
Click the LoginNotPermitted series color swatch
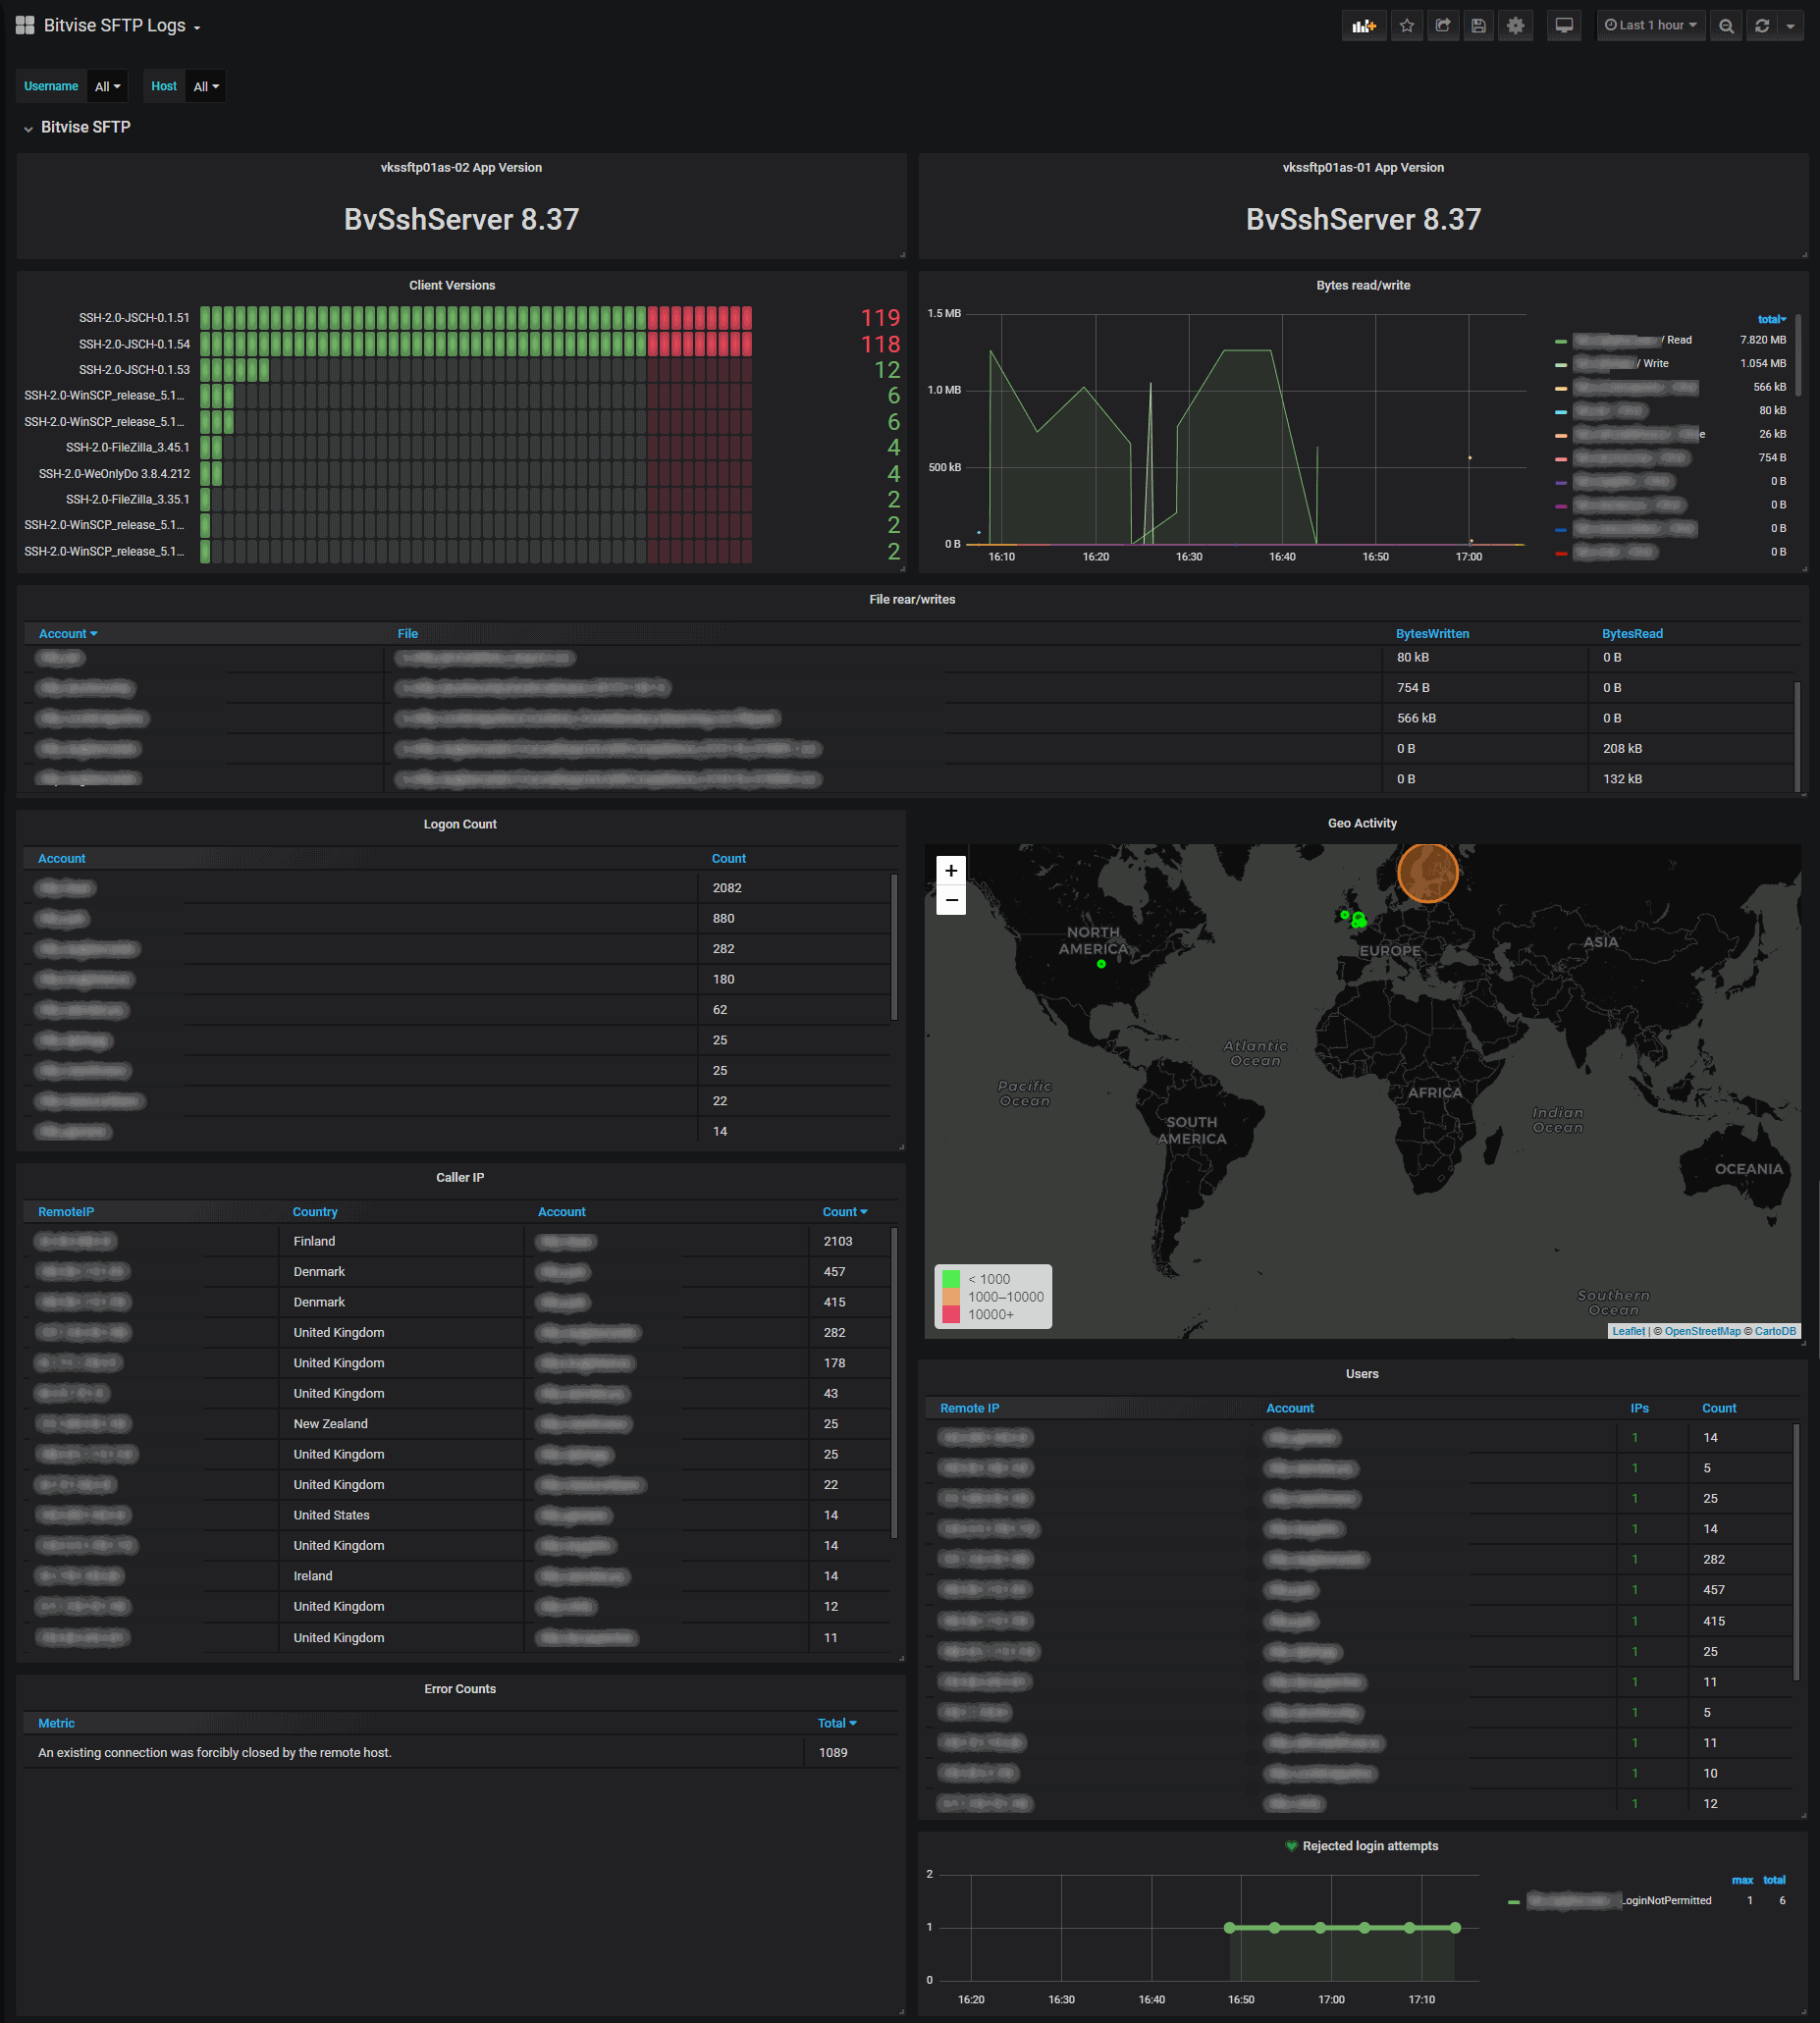click(1514, 1902)
